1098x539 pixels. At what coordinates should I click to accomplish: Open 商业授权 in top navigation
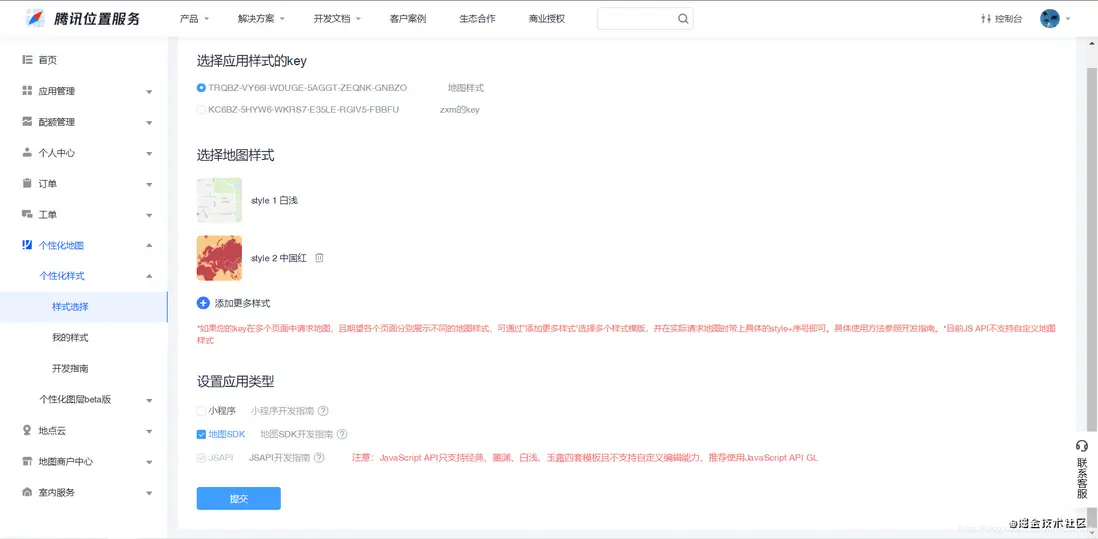coord(547,19)
